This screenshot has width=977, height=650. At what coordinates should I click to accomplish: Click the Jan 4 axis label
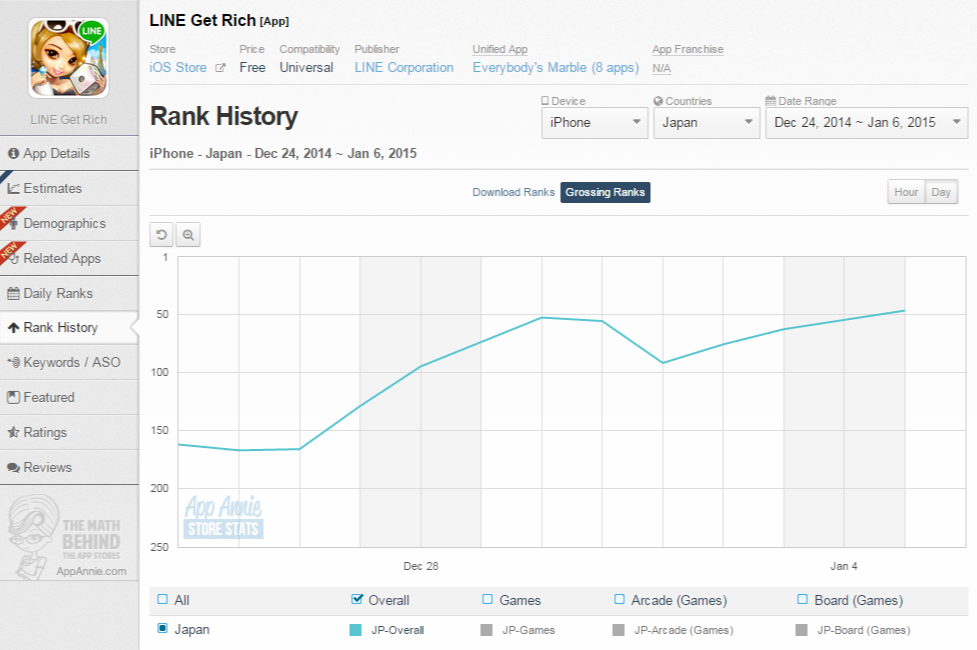pyautogui.click(x=844, y=566)
